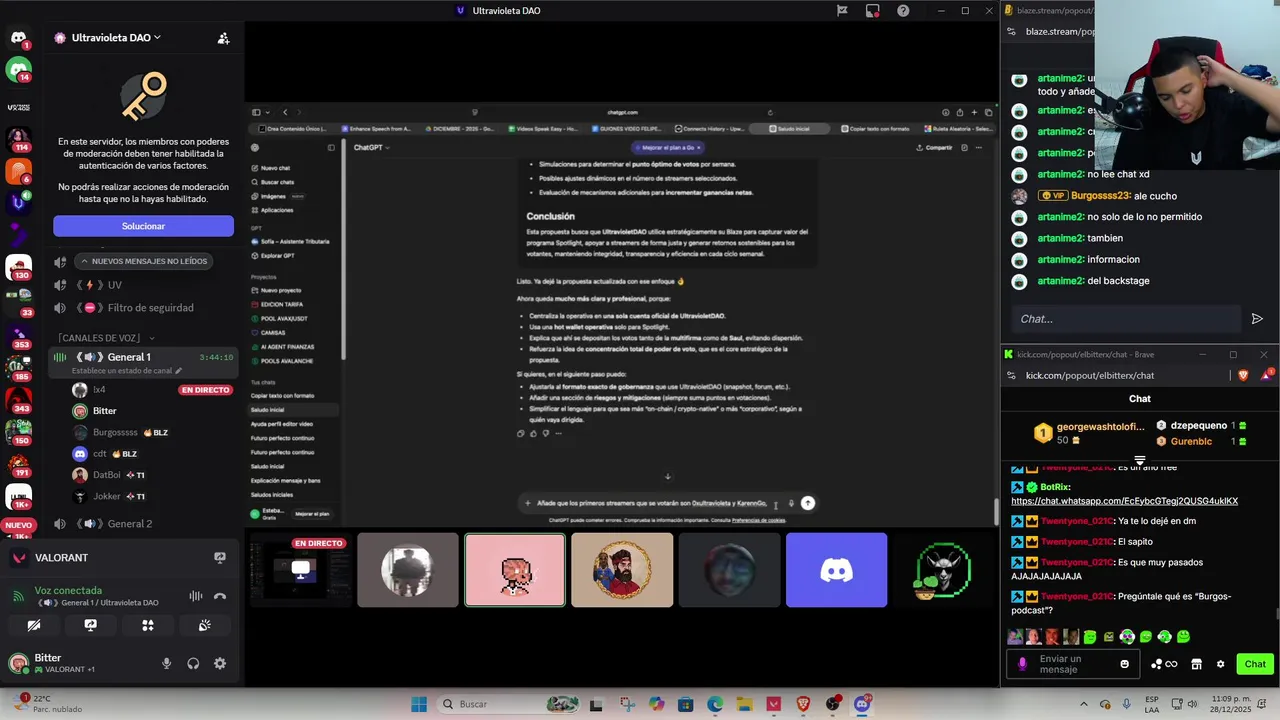
Task: Open the soundboard button
Action: coord(205,625)
